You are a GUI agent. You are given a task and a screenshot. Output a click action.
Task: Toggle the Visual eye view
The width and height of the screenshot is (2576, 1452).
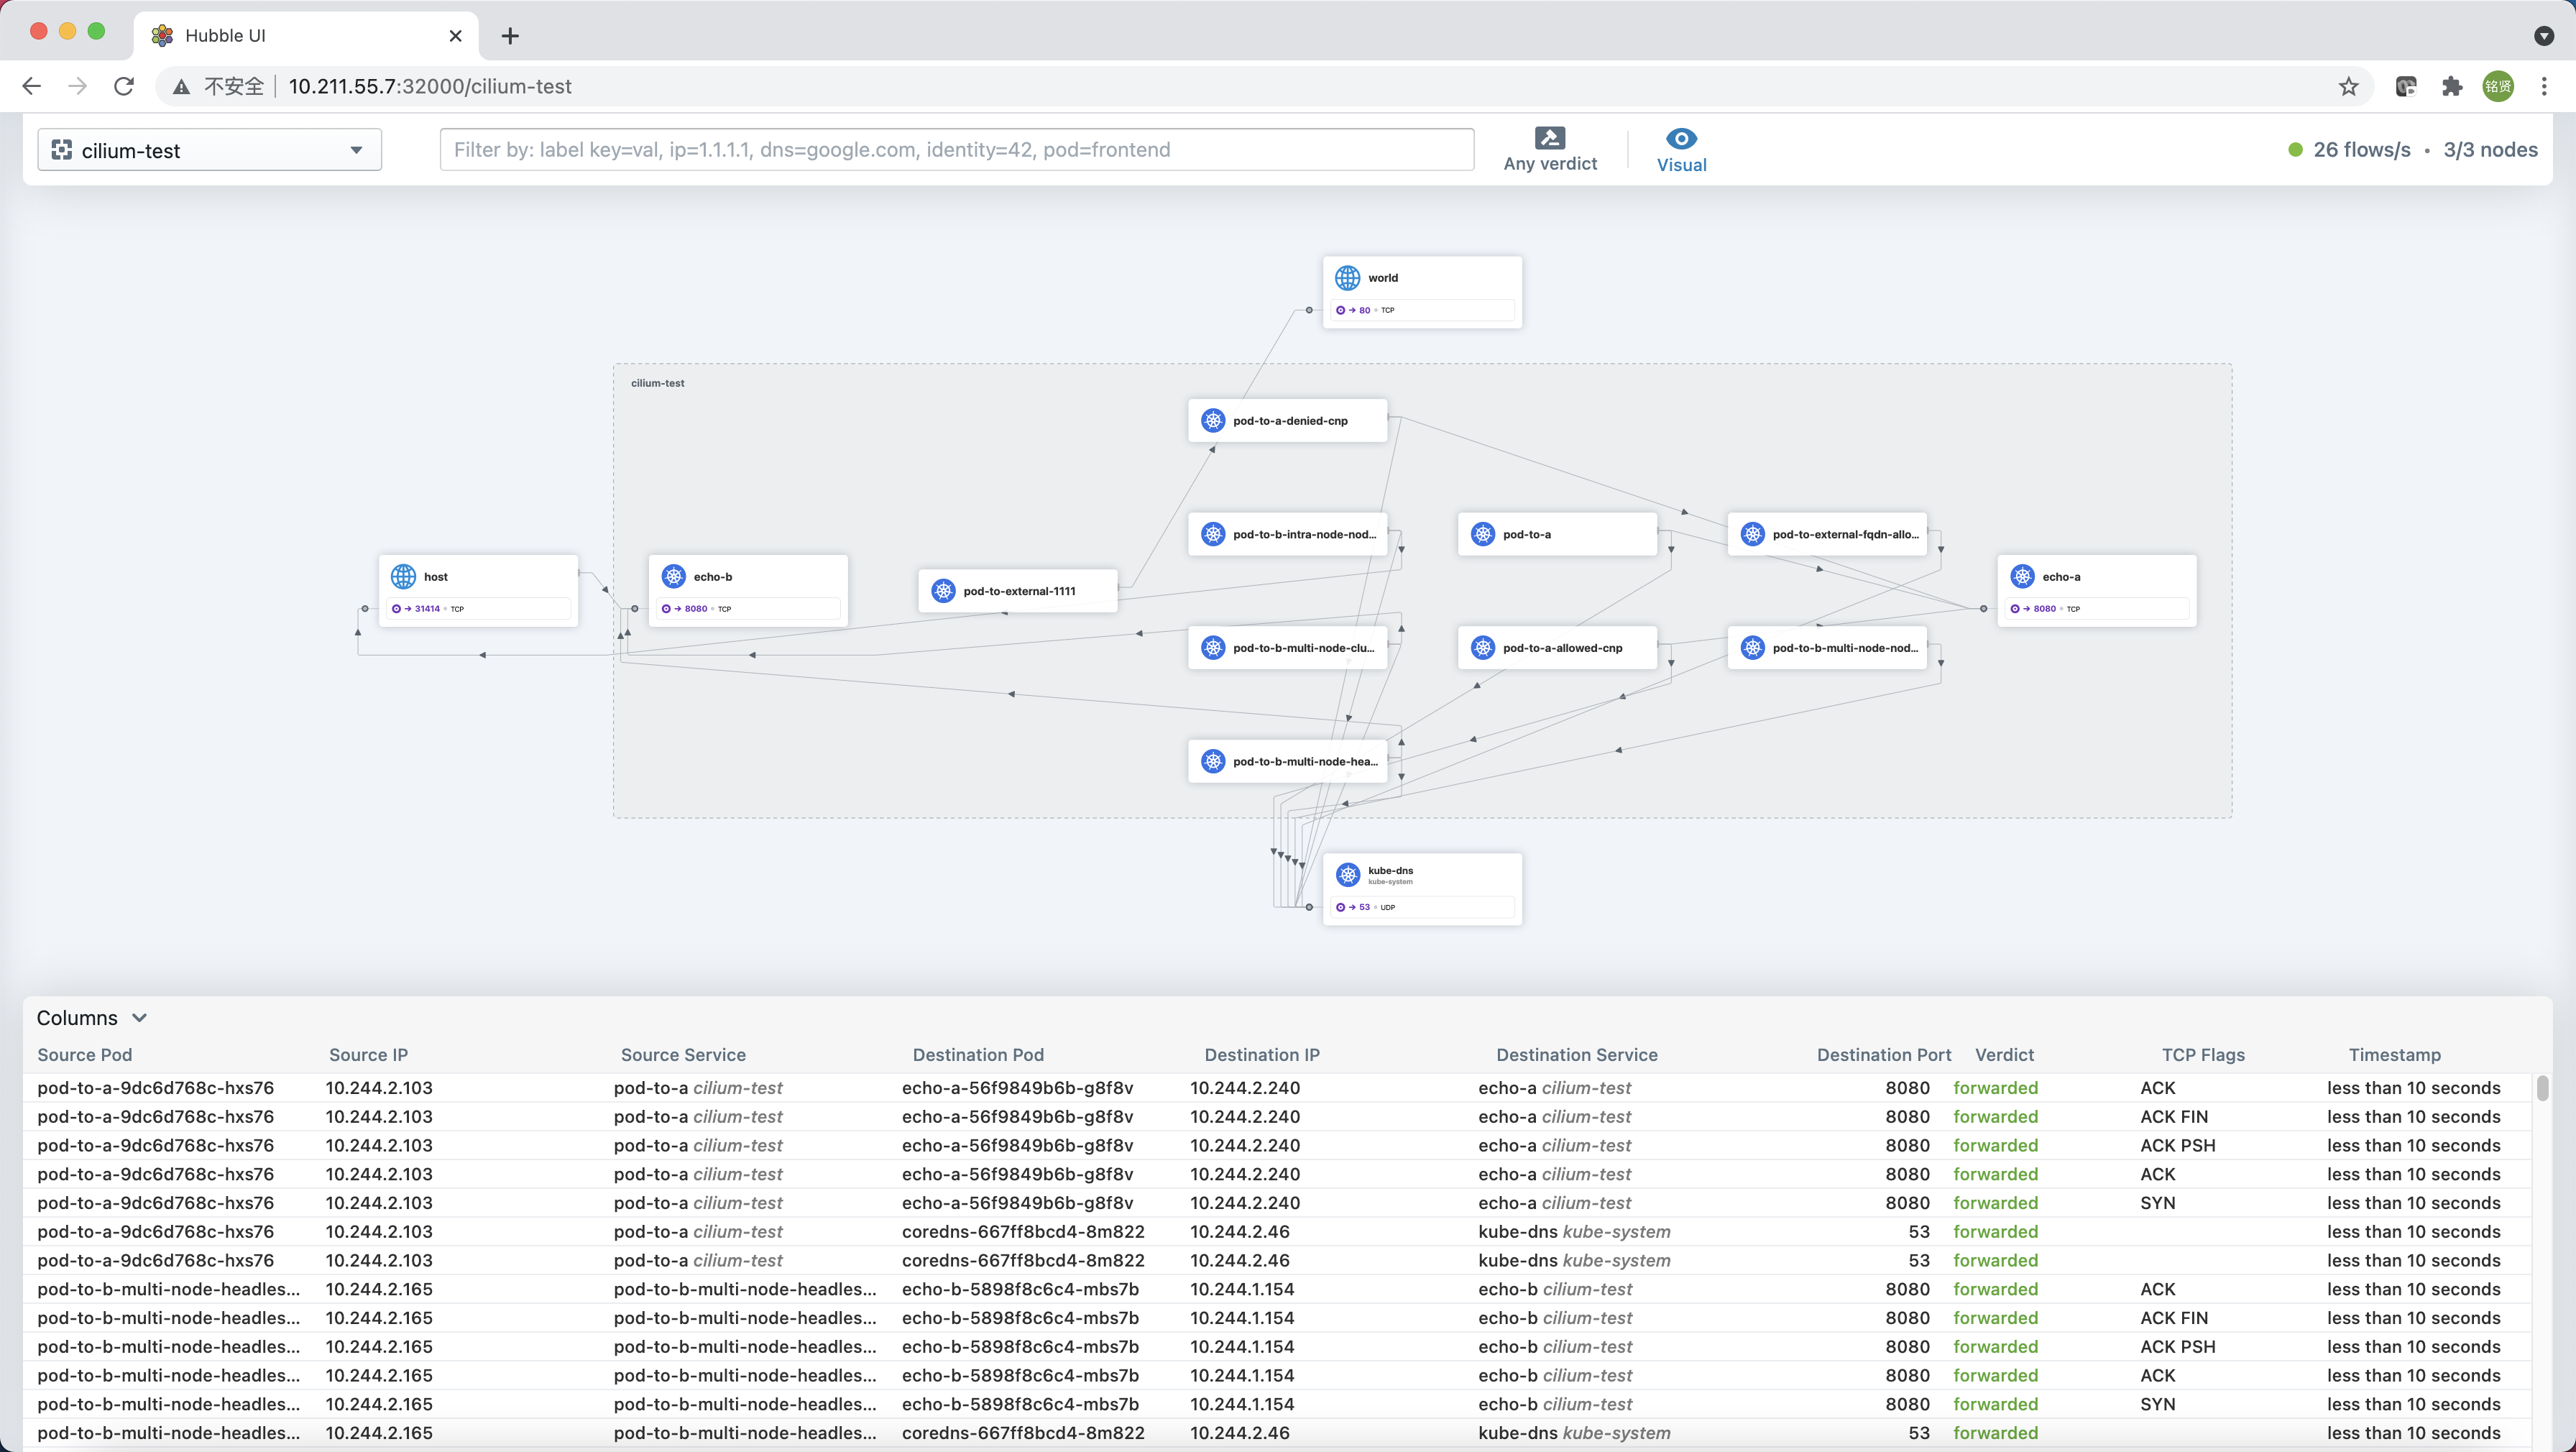tap(1681, 138)
